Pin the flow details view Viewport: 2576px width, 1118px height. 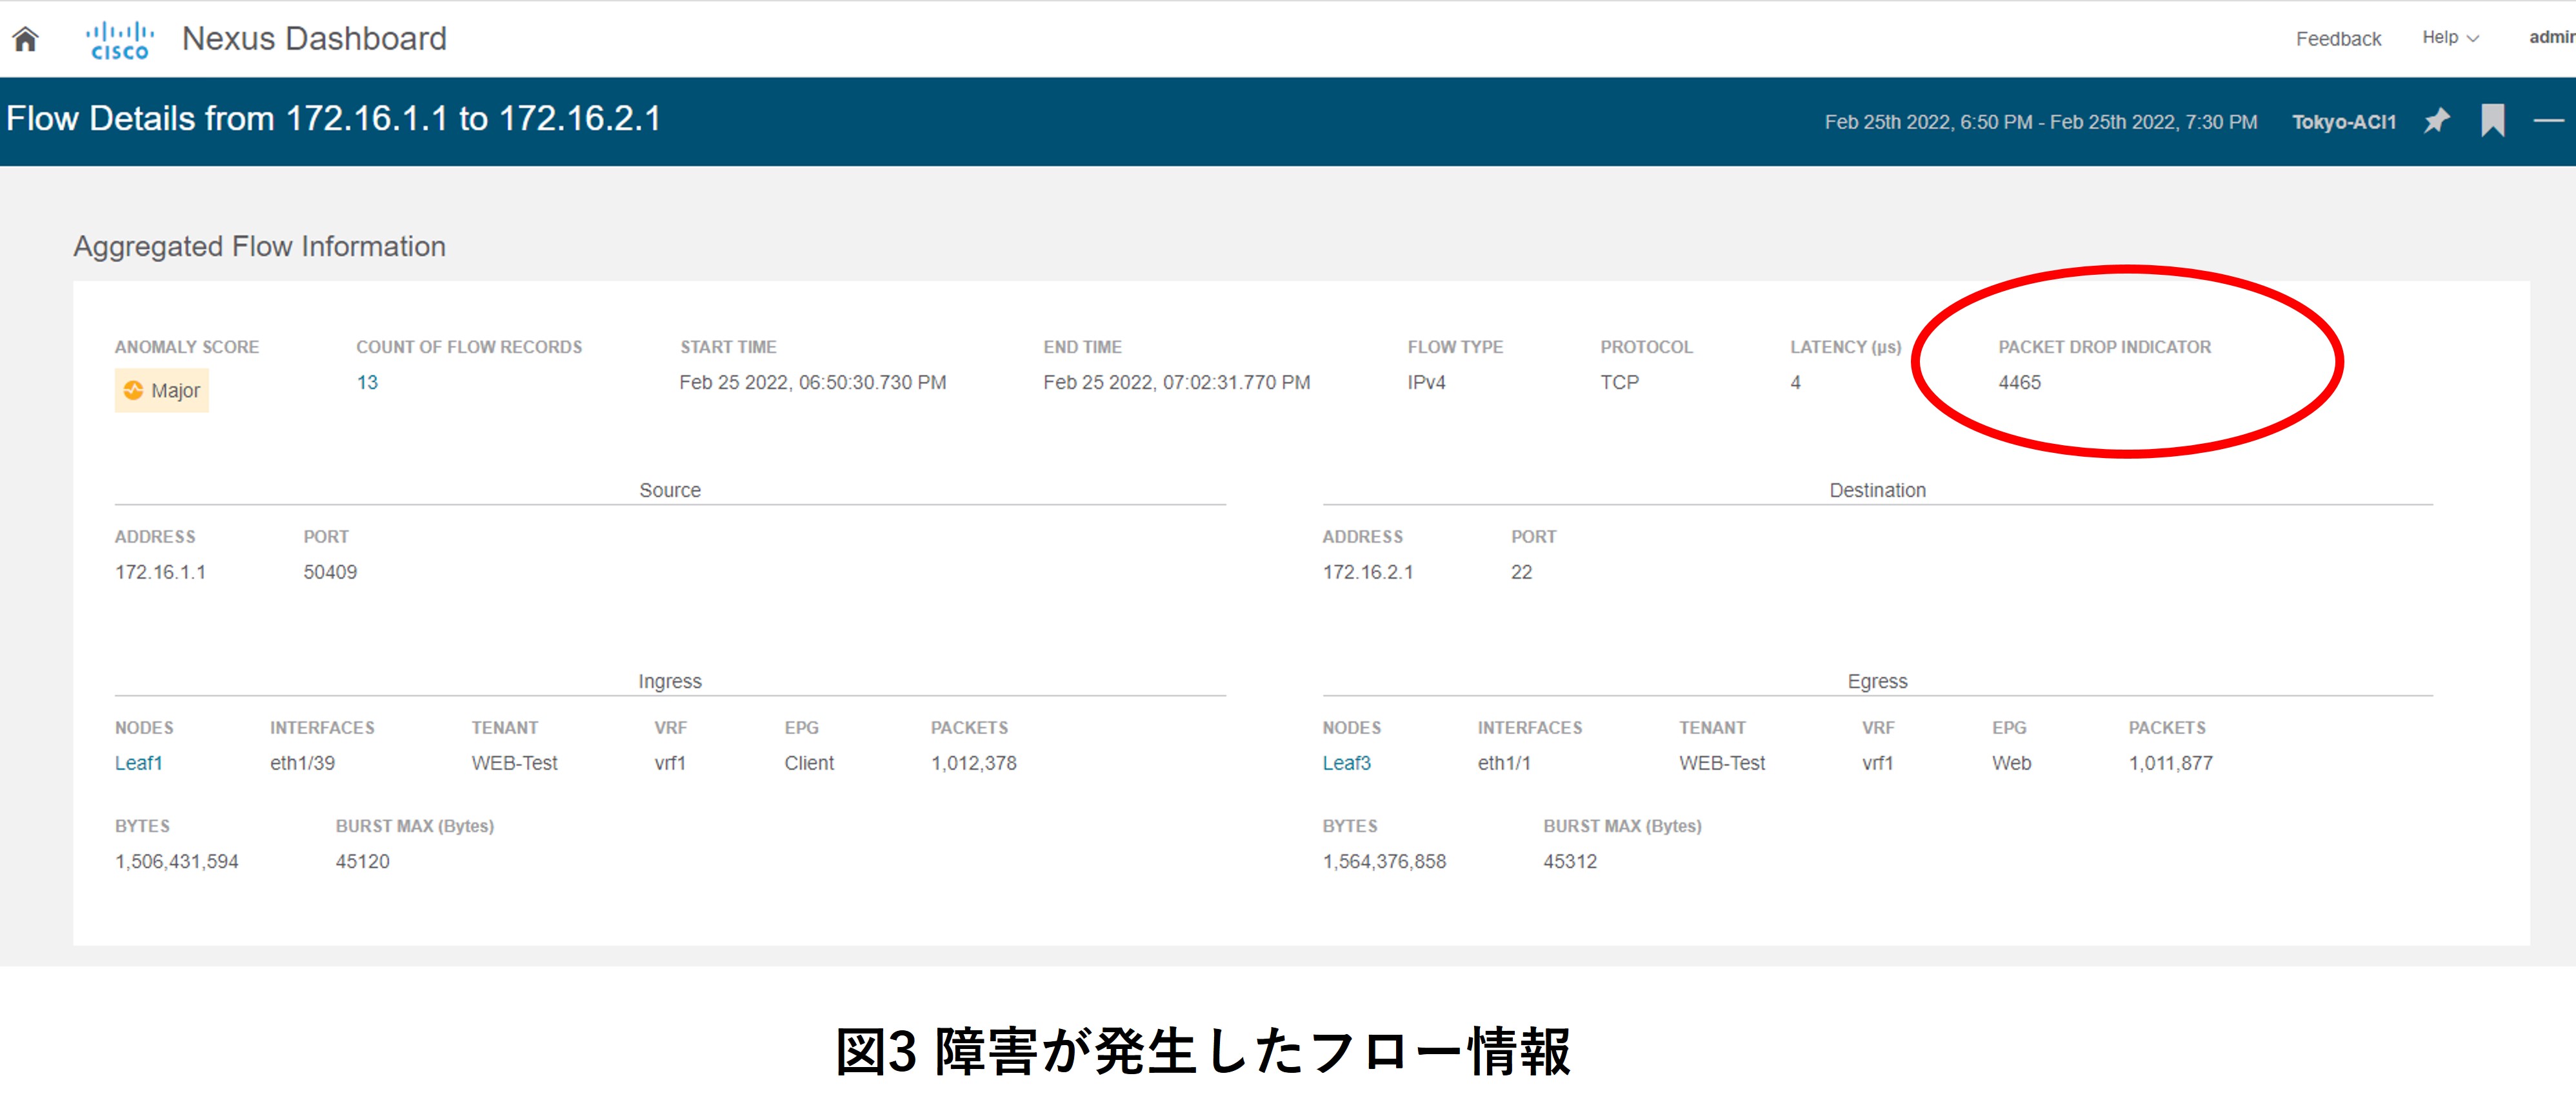click(2437, 121)
